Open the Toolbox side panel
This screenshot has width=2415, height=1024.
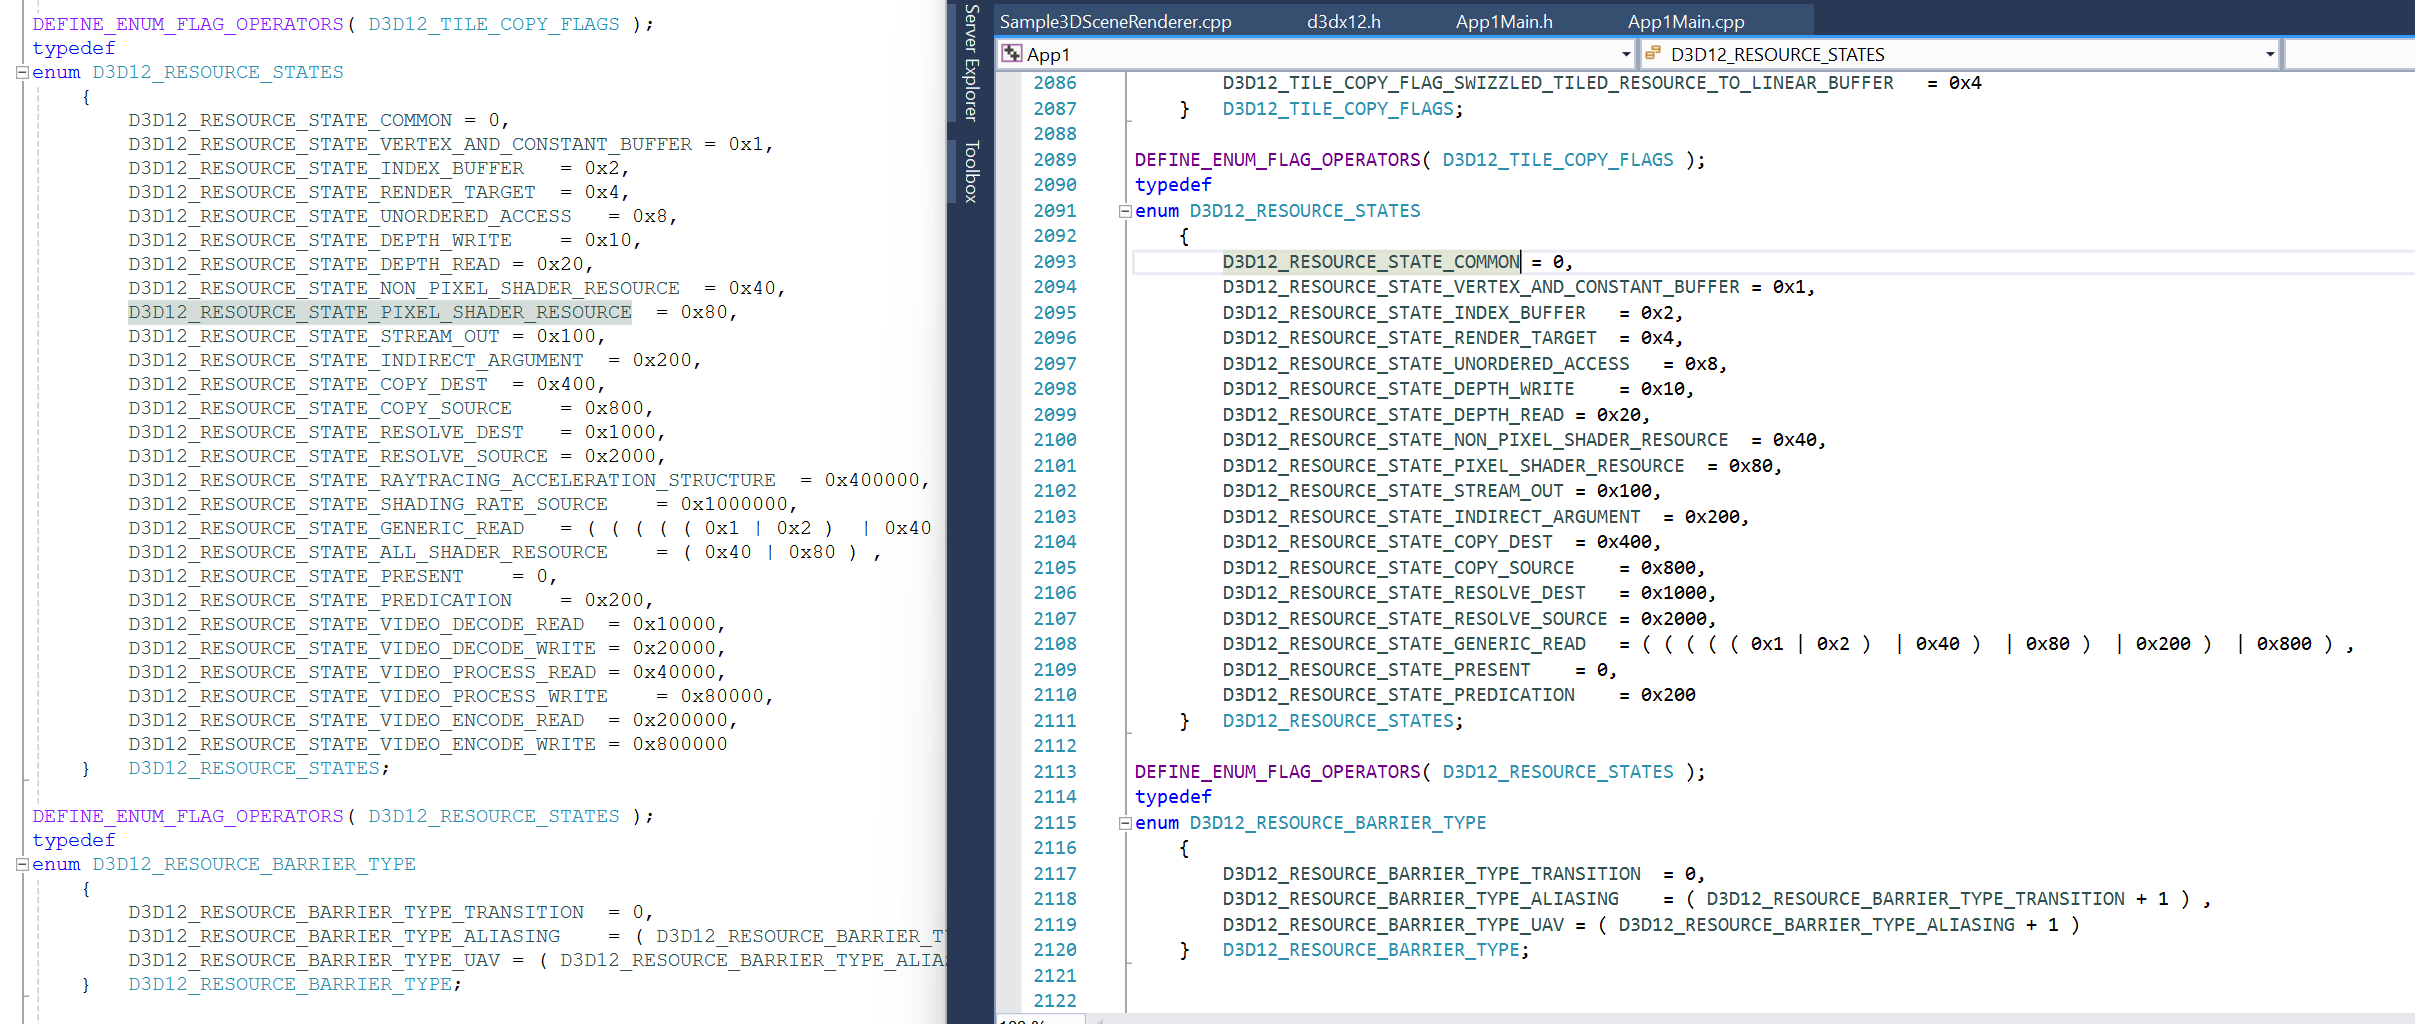tap(971, 172)
